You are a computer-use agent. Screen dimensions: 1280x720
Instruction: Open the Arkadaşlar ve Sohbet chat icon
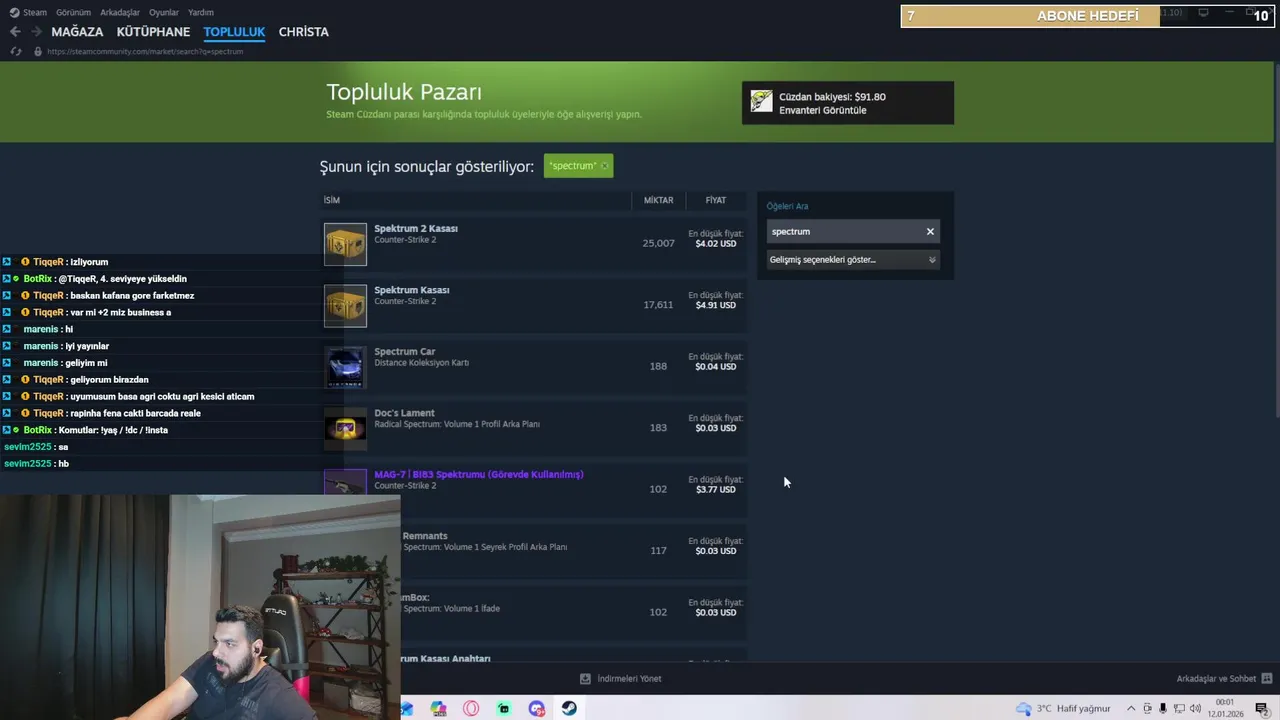coord(1267,678)
